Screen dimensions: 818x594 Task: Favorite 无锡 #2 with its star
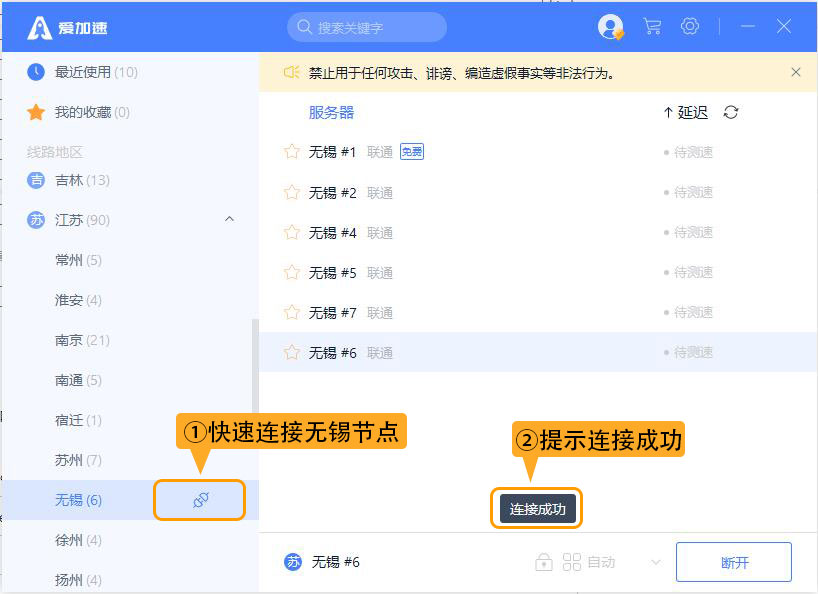coord(292,192)
